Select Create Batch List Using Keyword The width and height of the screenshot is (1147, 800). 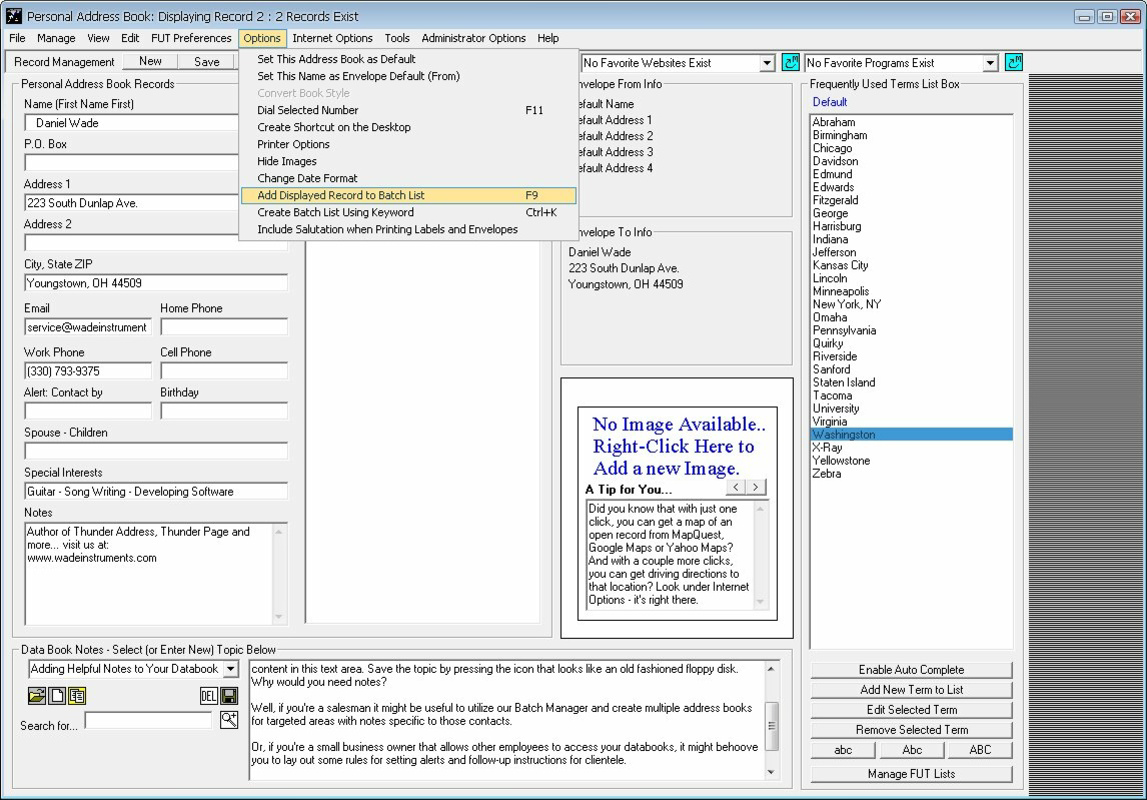[x=408, y=212]
